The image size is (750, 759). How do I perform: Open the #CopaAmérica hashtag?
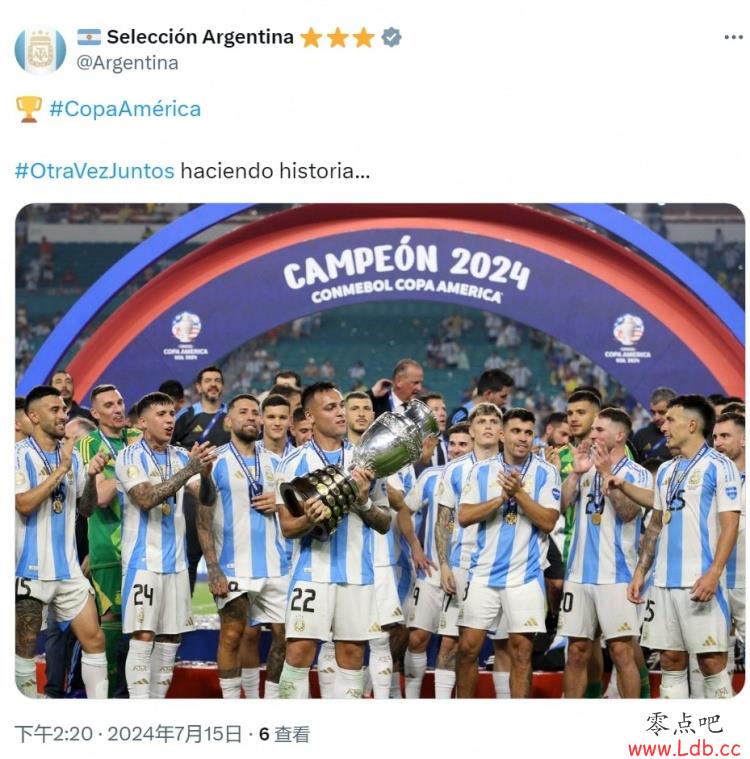coord(125,109)
